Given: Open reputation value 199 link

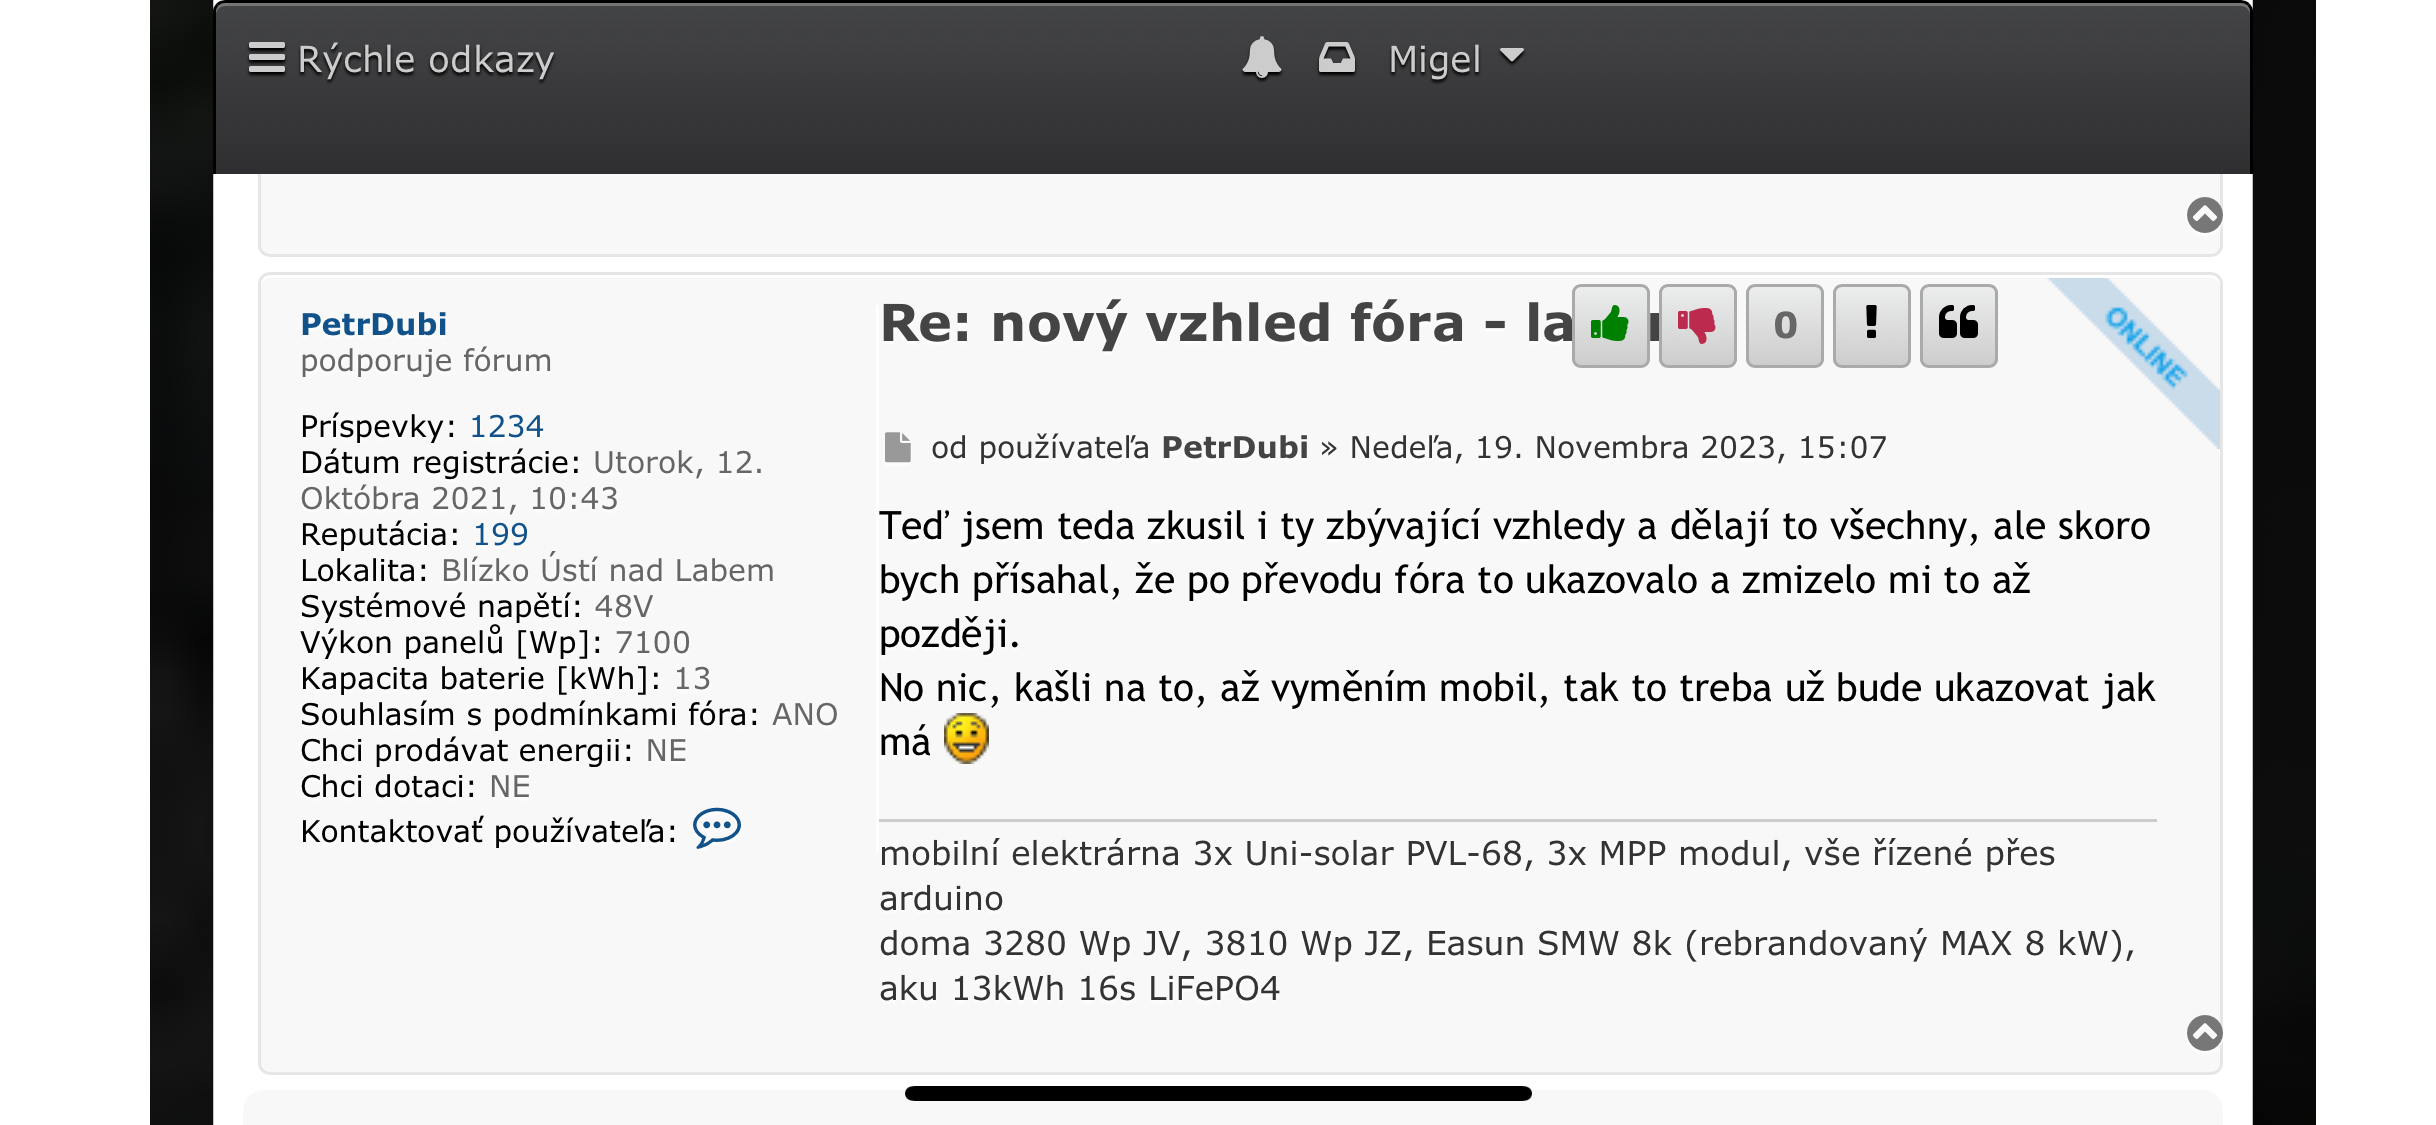Looking at the screenshot, I should click(500, 534).
